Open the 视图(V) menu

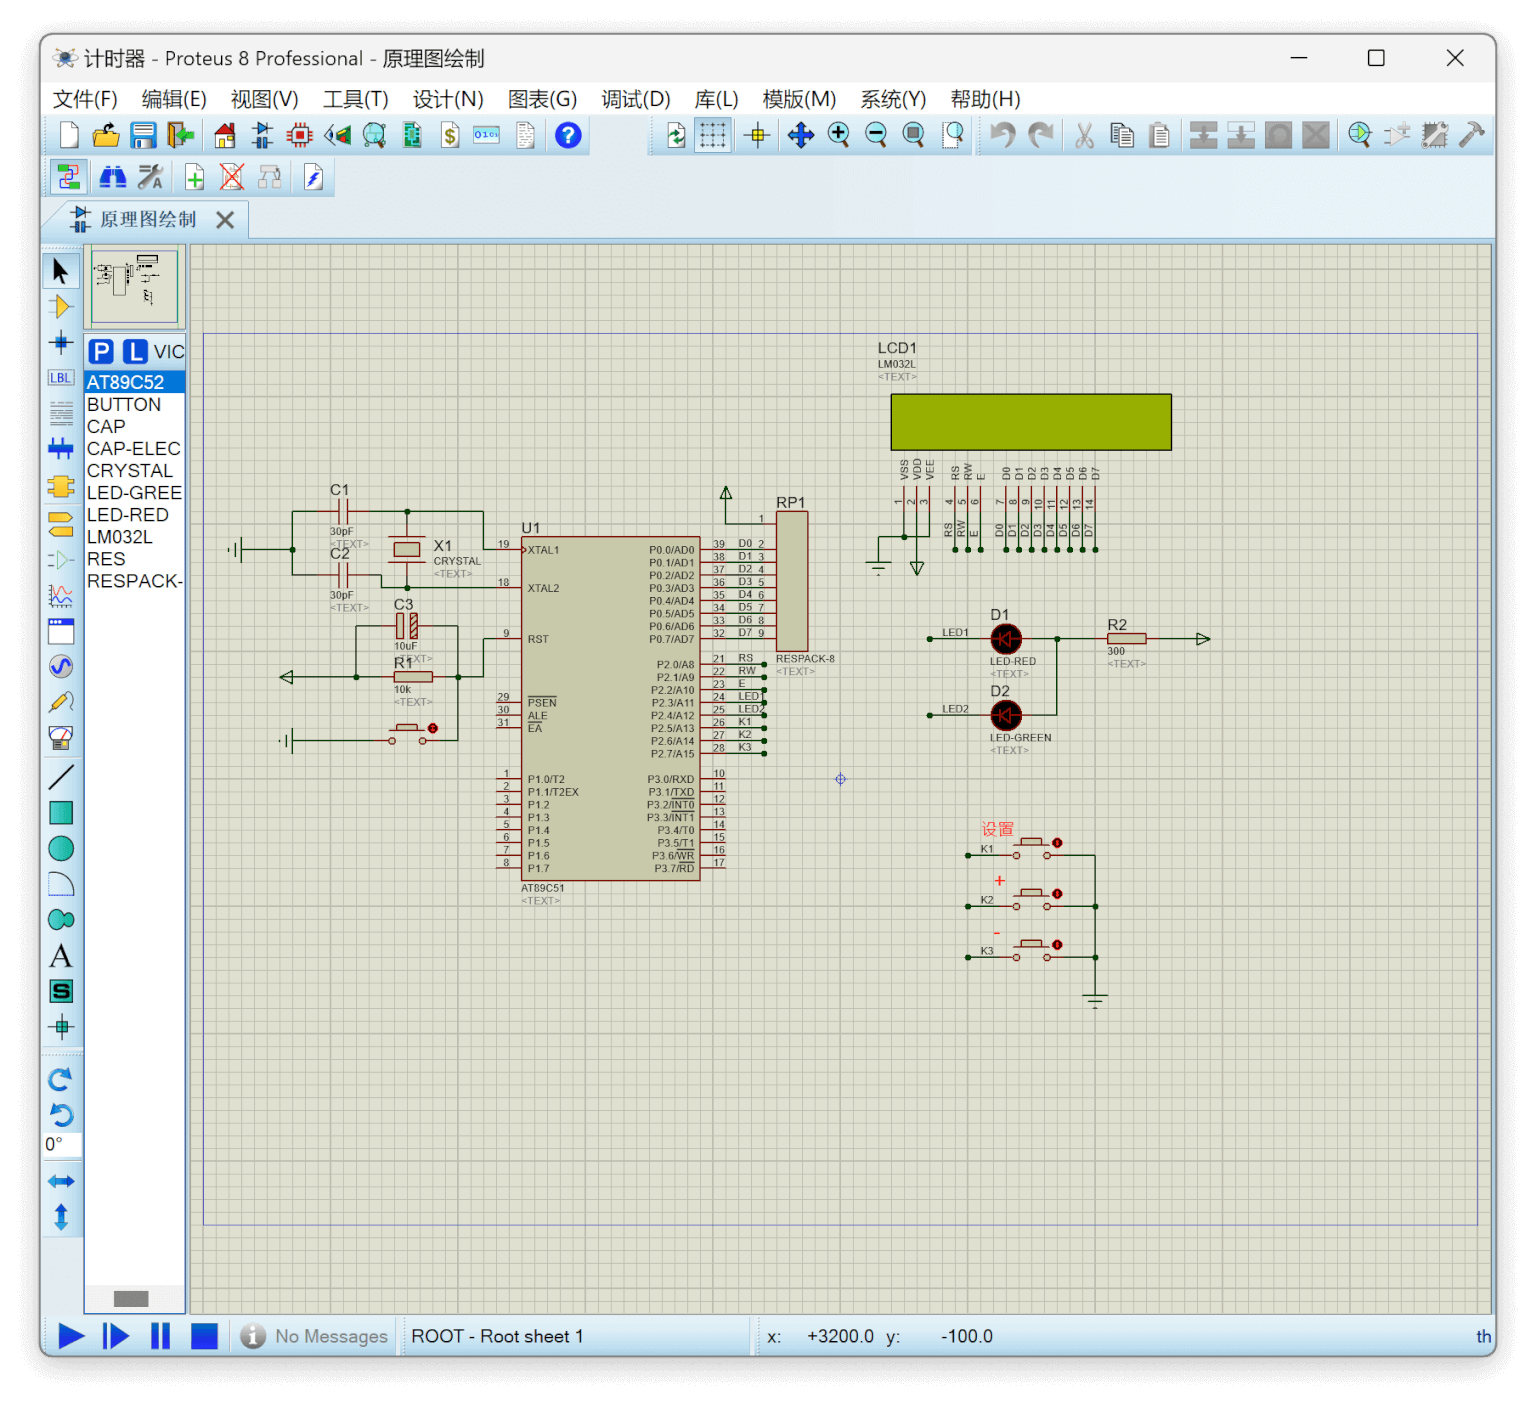click(x=265, y=99)
